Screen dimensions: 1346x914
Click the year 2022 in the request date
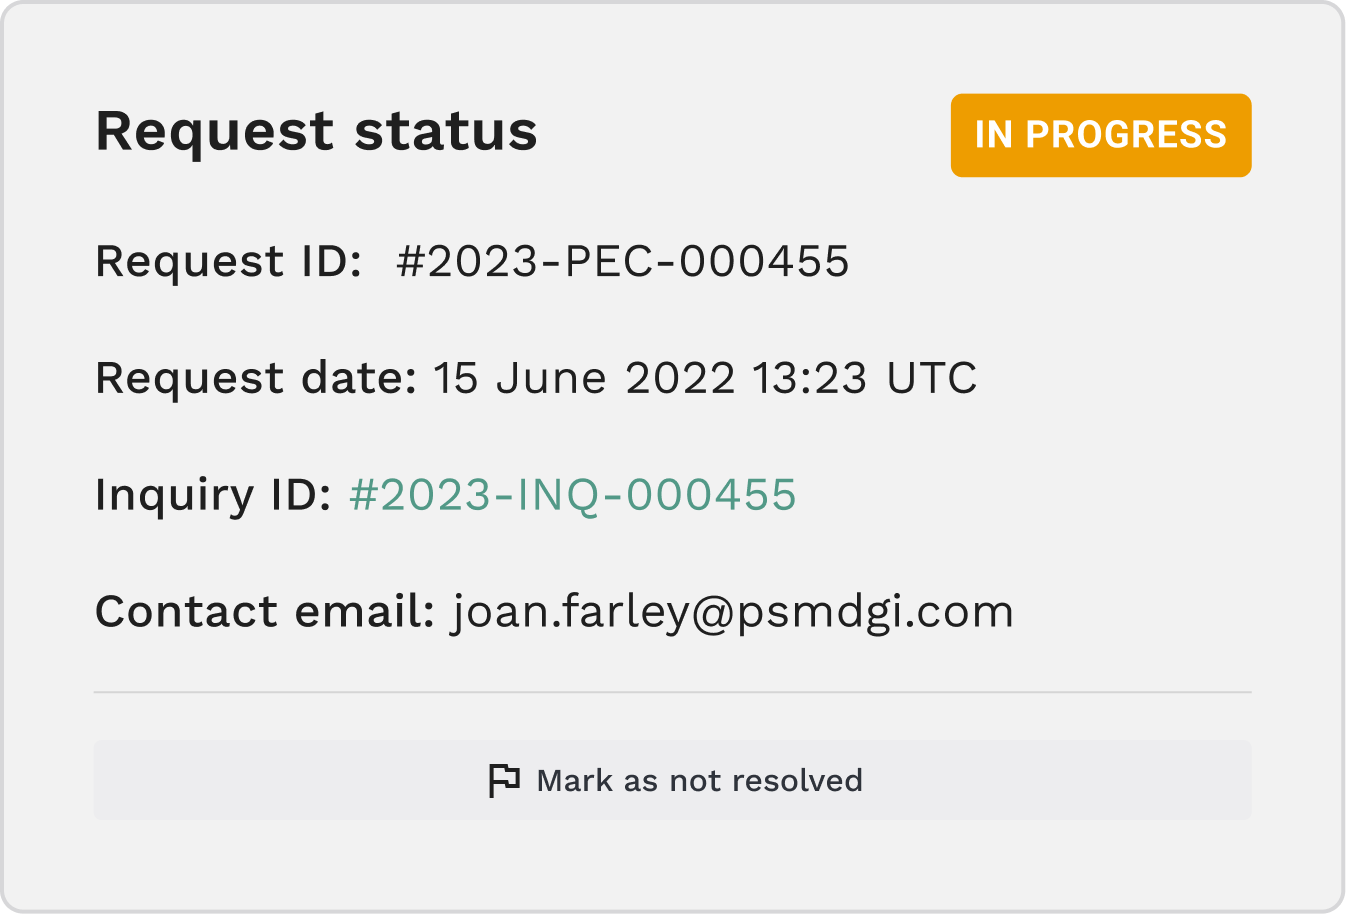[x=680, y=379]
